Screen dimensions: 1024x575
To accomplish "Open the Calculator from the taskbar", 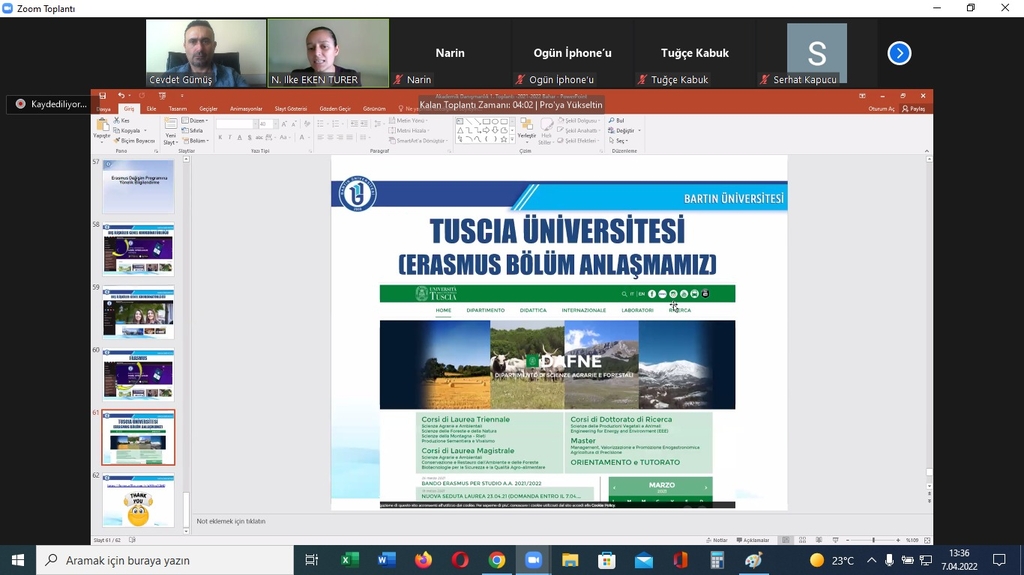I will pyautogui.click(x=717, y=560).
